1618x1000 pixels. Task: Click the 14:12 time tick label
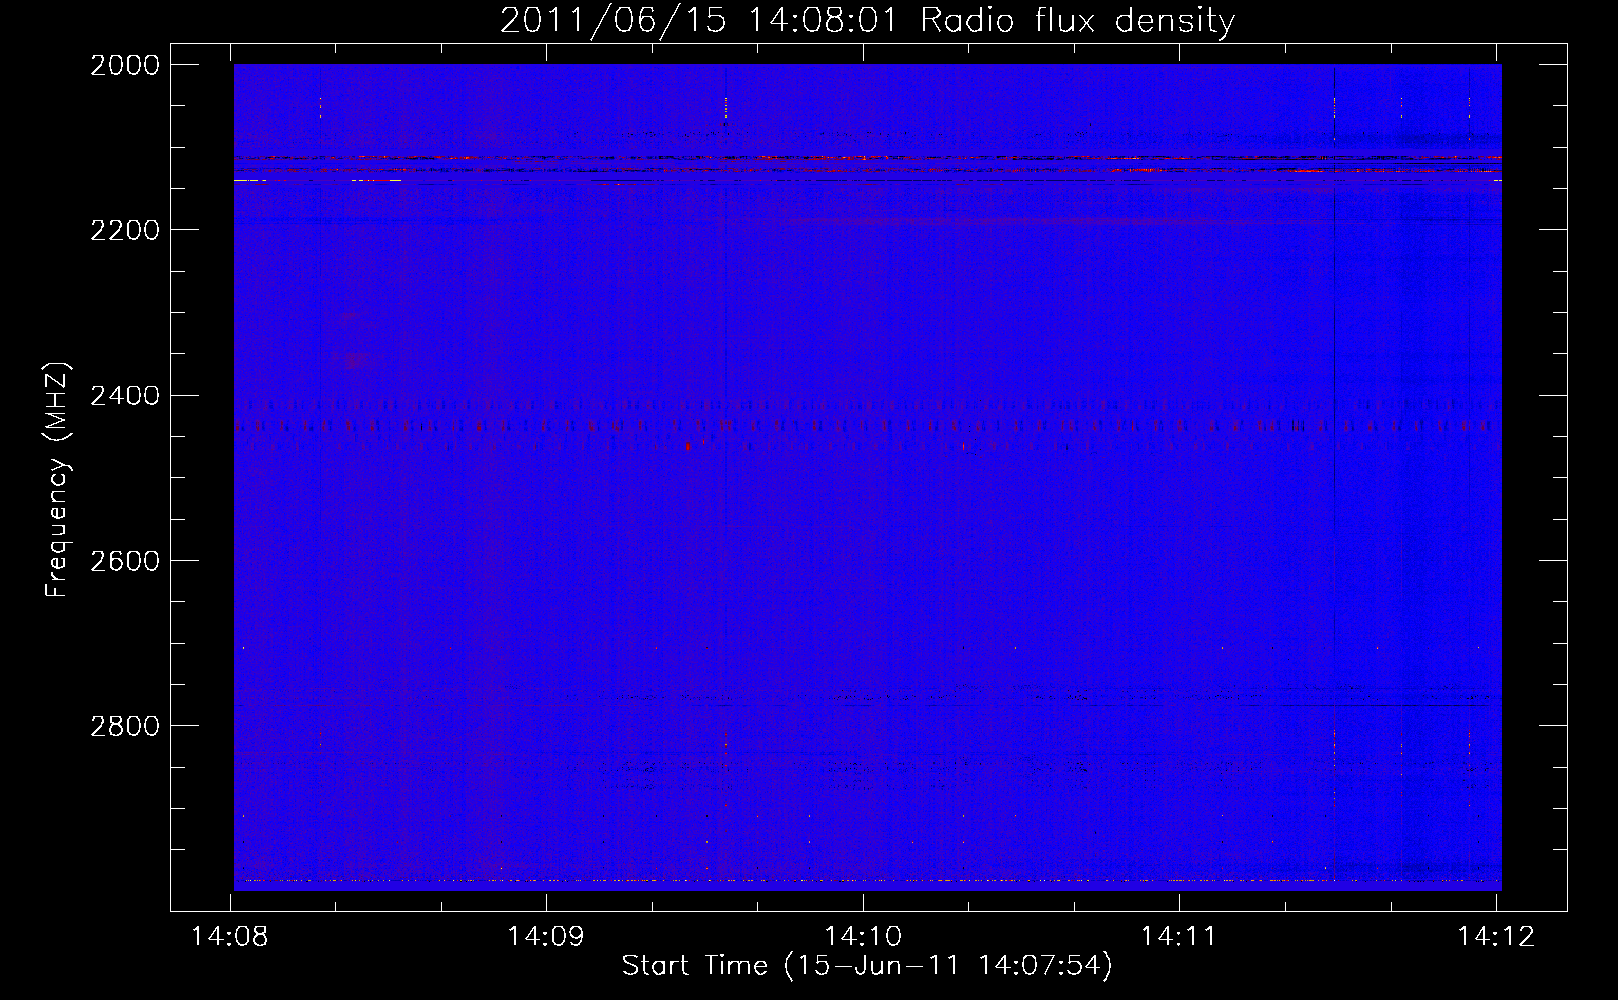pos(1495,937)
